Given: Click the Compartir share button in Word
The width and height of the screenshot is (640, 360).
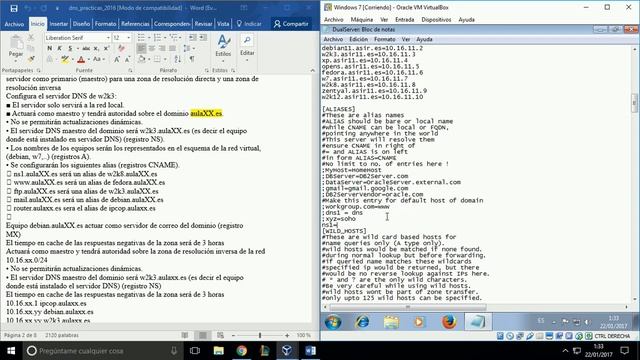Looking at the screenshot, I should point(291,24).
